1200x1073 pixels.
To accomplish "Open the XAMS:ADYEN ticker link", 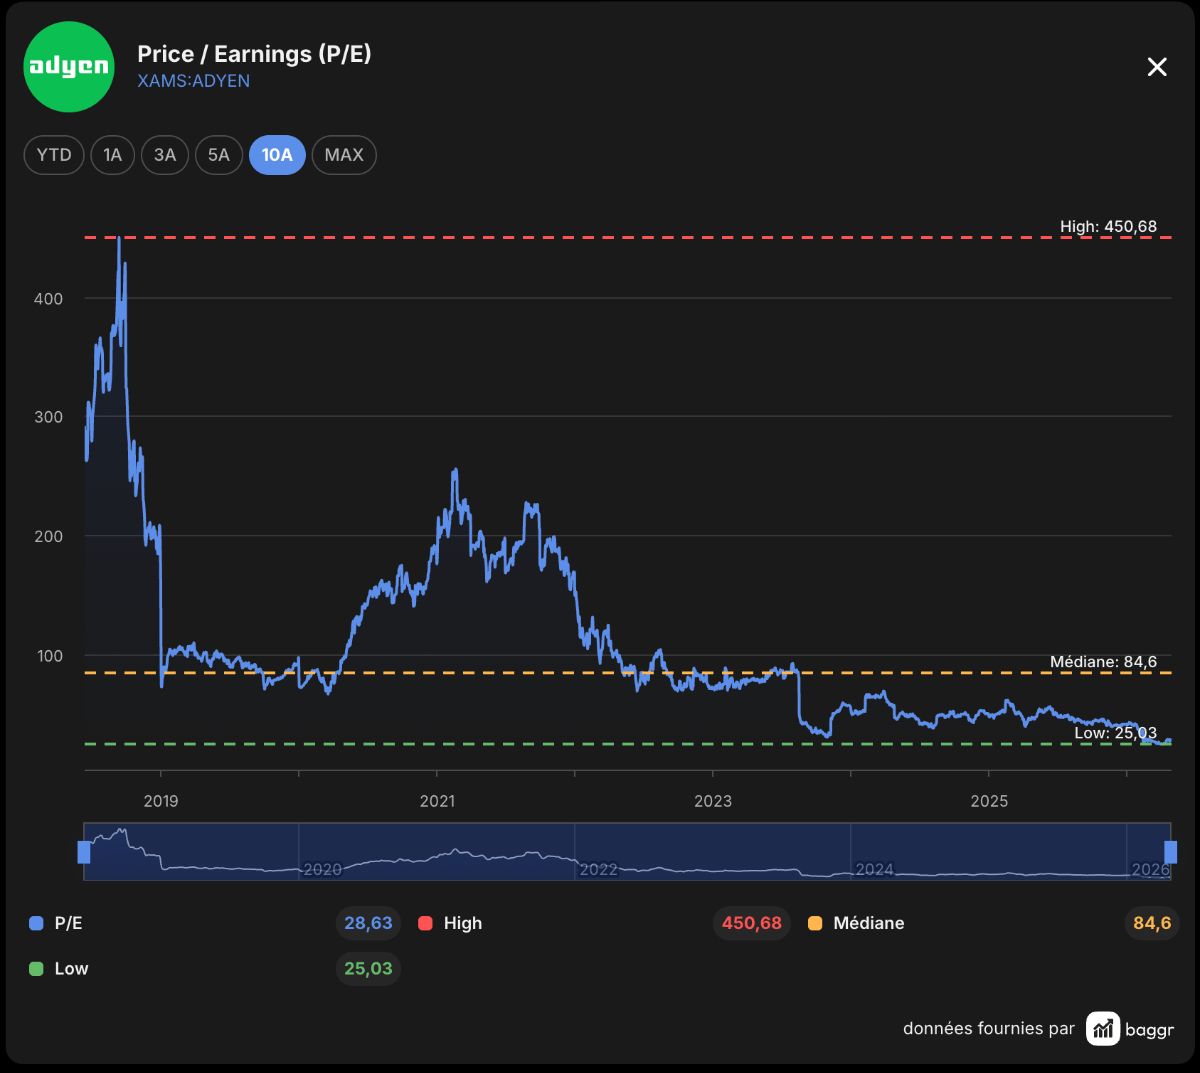I will 194,81.
